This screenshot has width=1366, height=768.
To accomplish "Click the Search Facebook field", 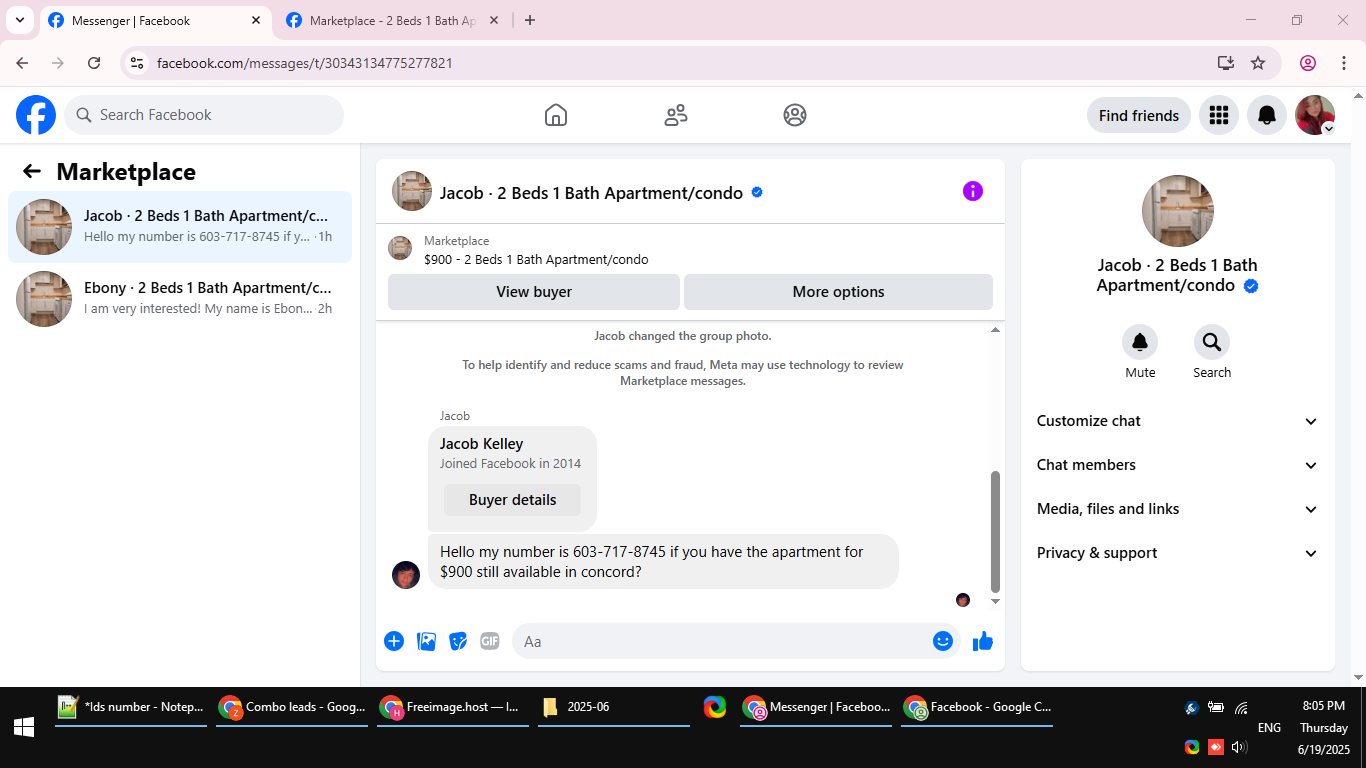I will tap(204, 115).
